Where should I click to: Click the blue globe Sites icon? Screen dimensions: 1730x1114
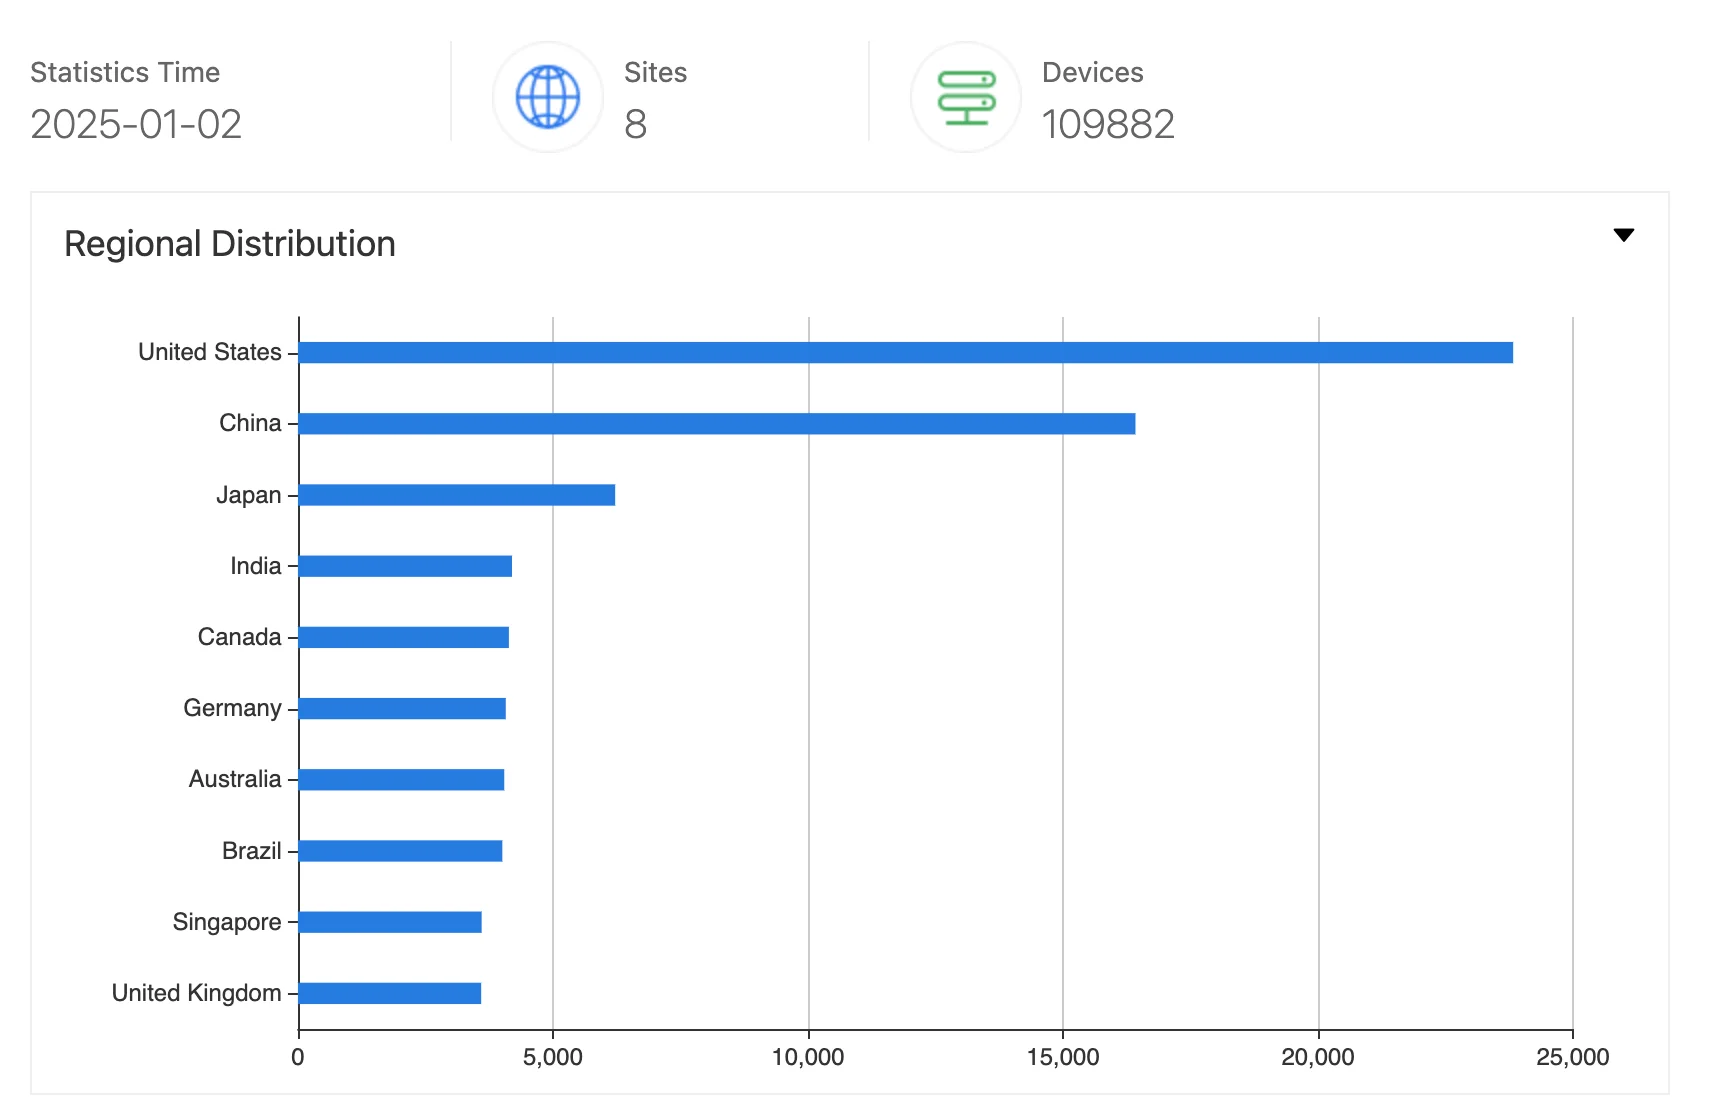[548, 97]
